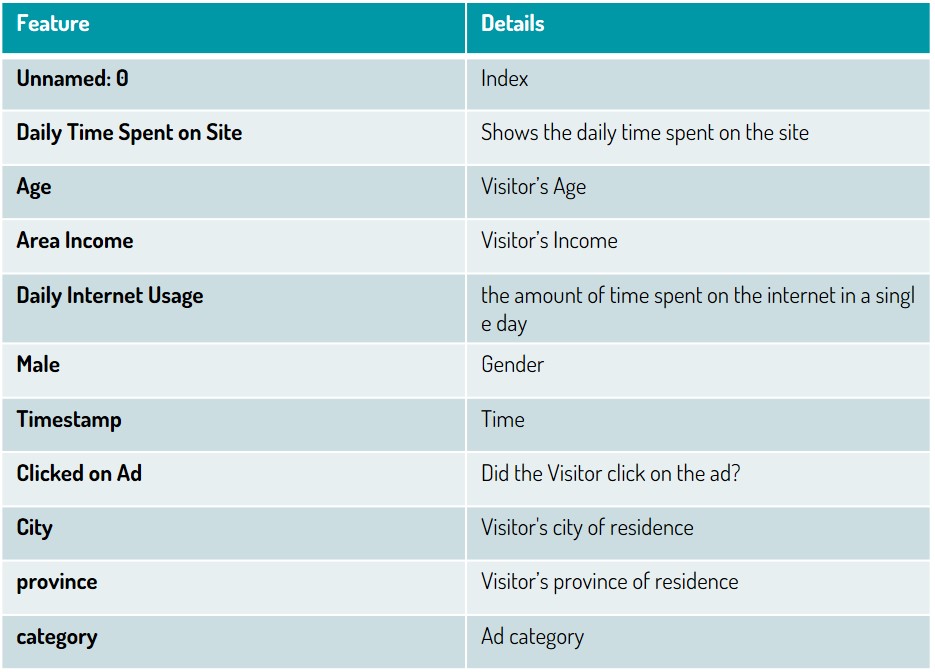935x672 pixels.
Task: Select the 'Daily Time Spent on Site' cell
Action: [x=233, y=138]
